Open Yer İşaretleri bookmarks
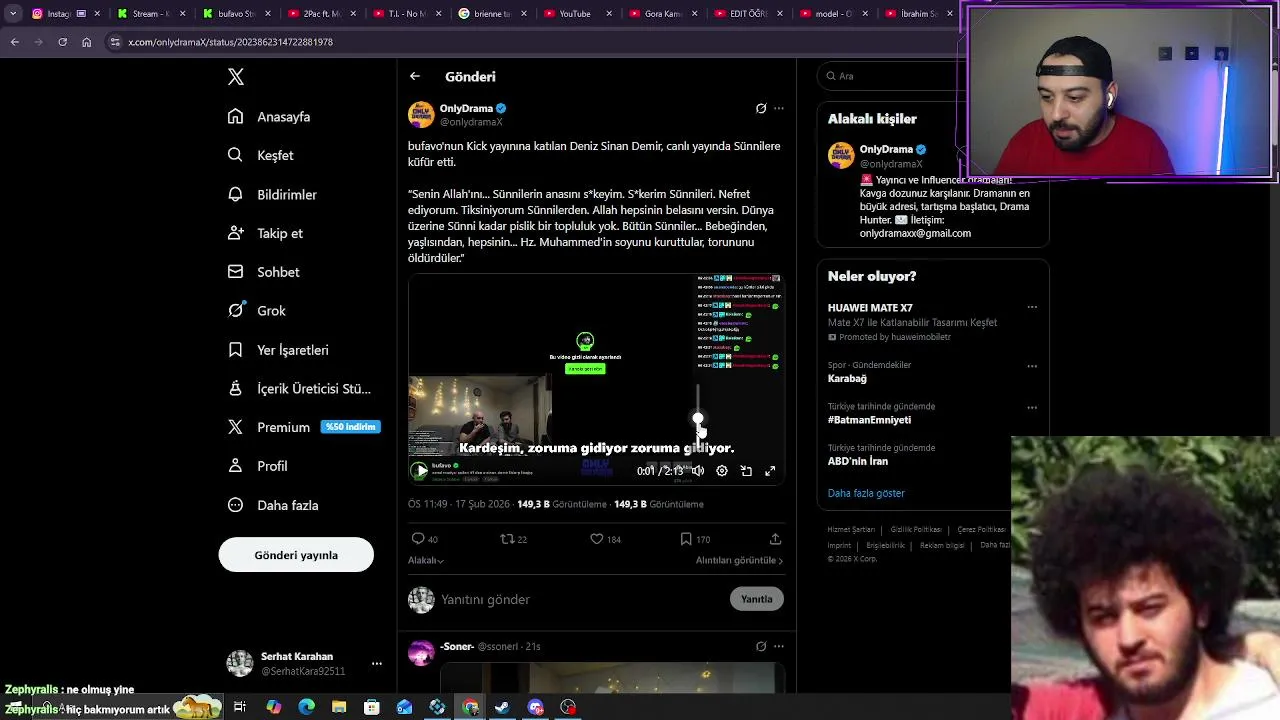Viewport: 1280px width, 720px height. tap(278, 350)
